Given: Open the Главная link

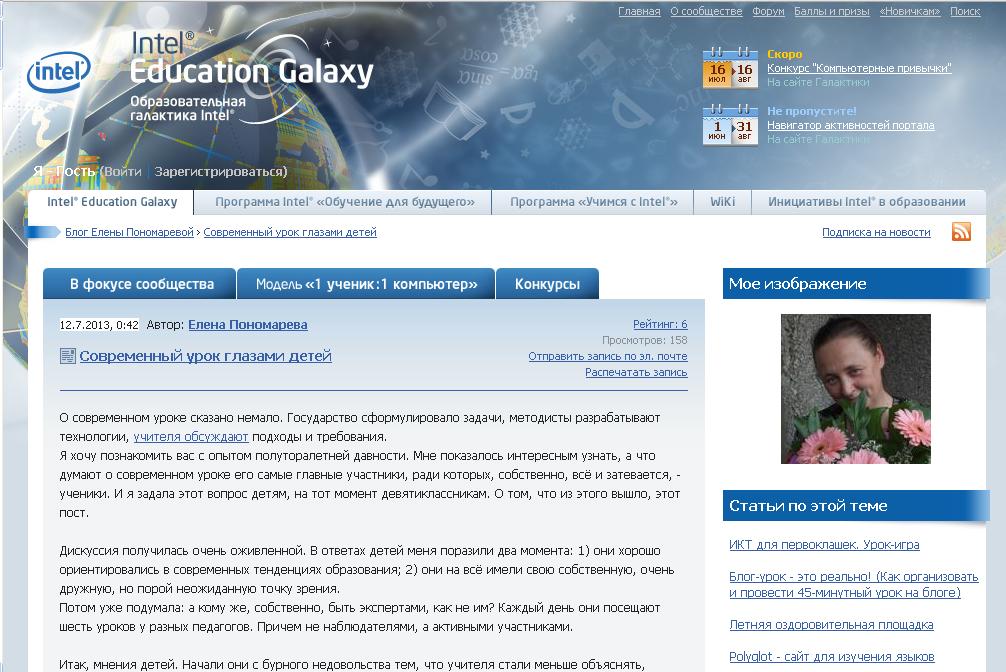Looking at the screenshot, I should pyautogui.click(x=639, y=11).
